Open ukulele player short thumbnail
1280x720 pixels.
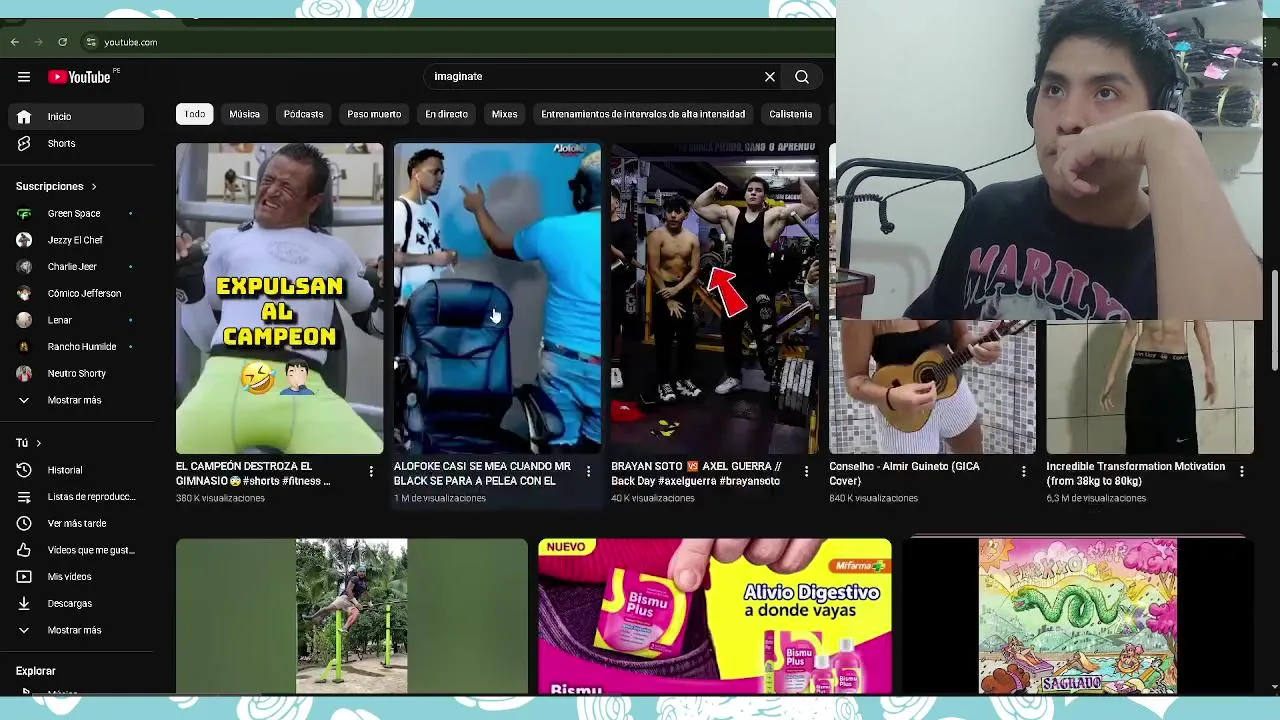932,387
